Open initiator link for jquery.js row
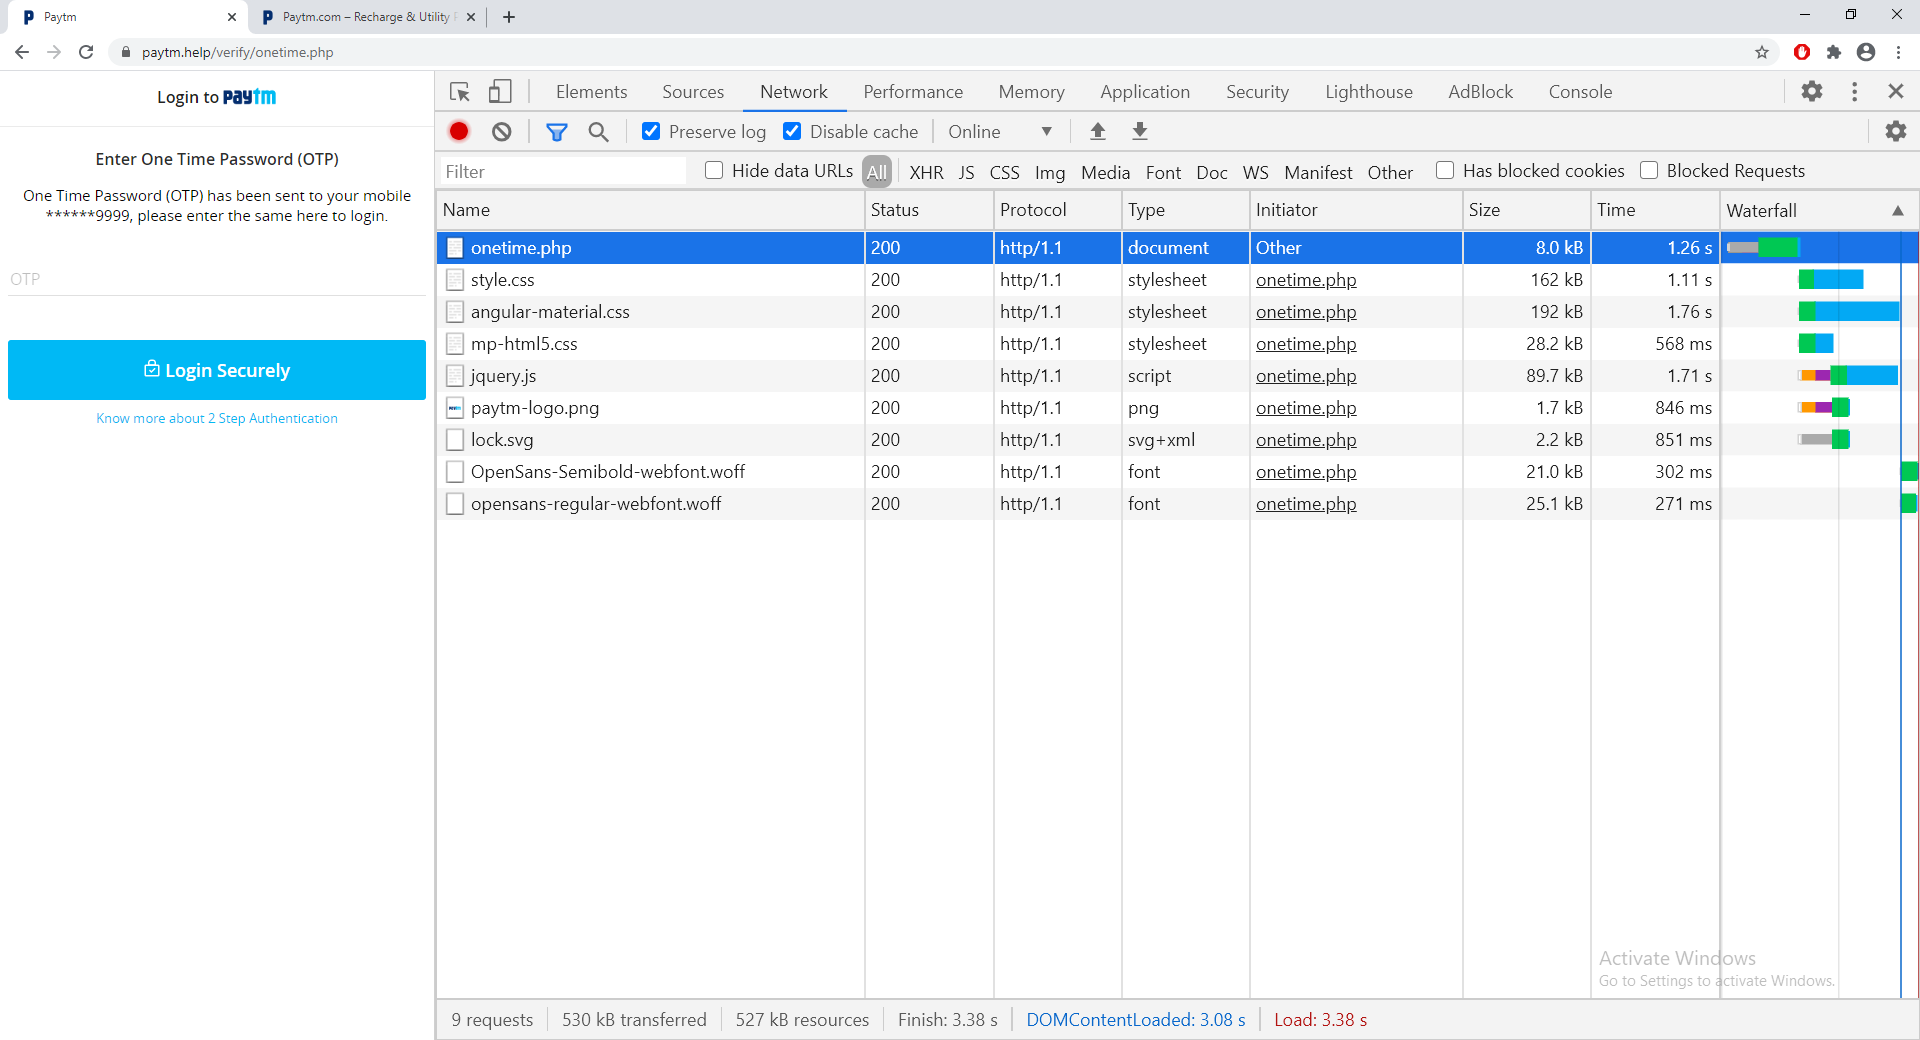Viewport: 1920px width, 1040px height. pyautogui.click(x=1306, y=376)
